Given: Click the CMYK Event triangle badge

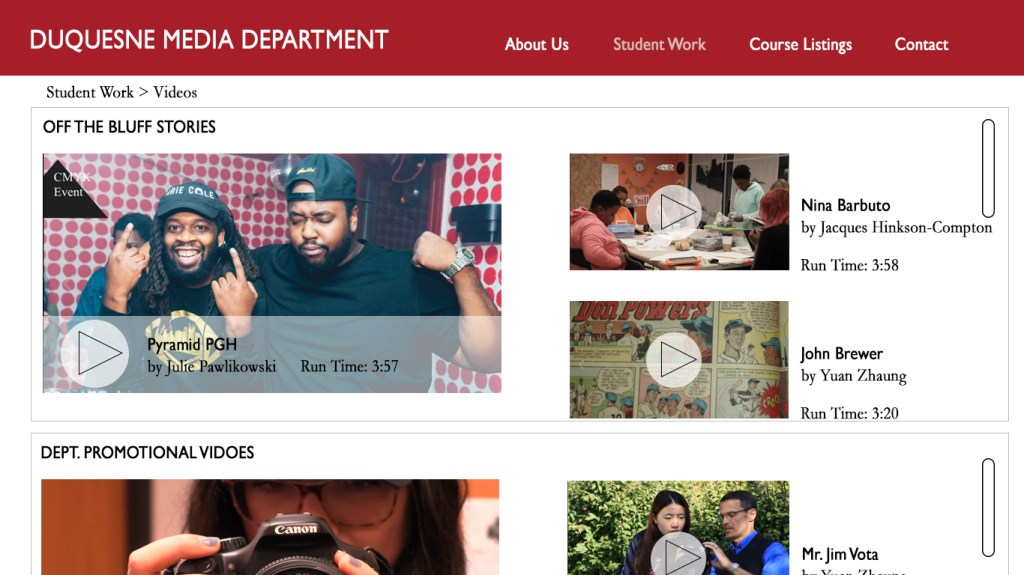Looking at the screenshot, I should (x=69, y=186).
